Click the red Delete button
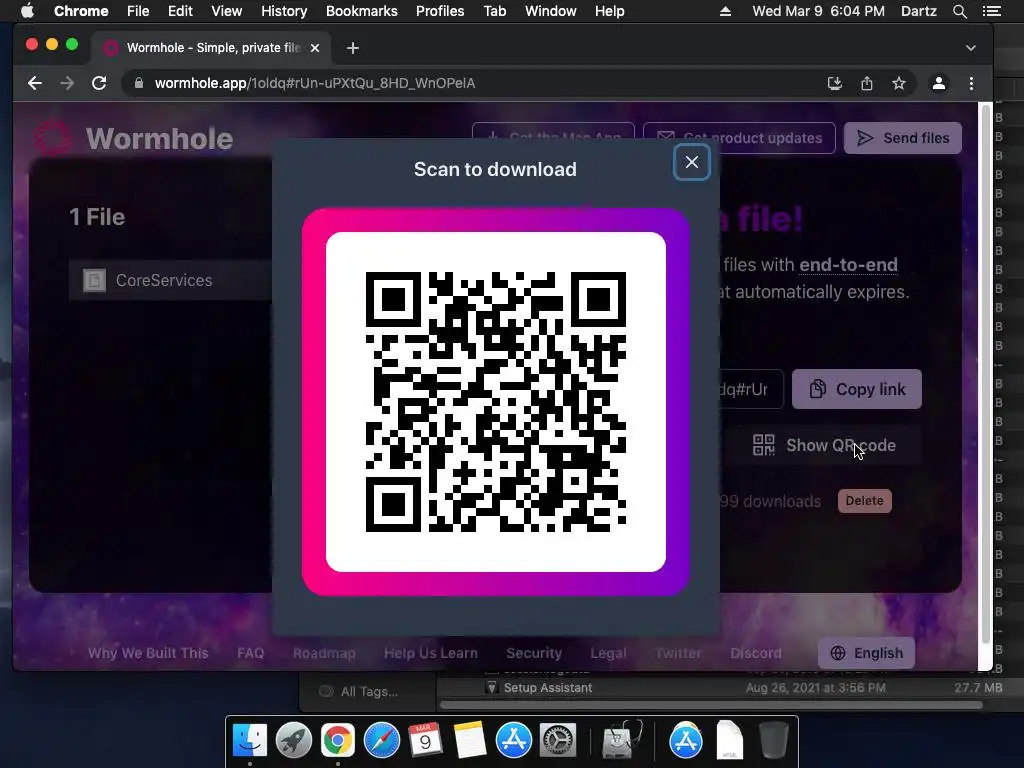 pyautogui.click(x=864, y=501)
